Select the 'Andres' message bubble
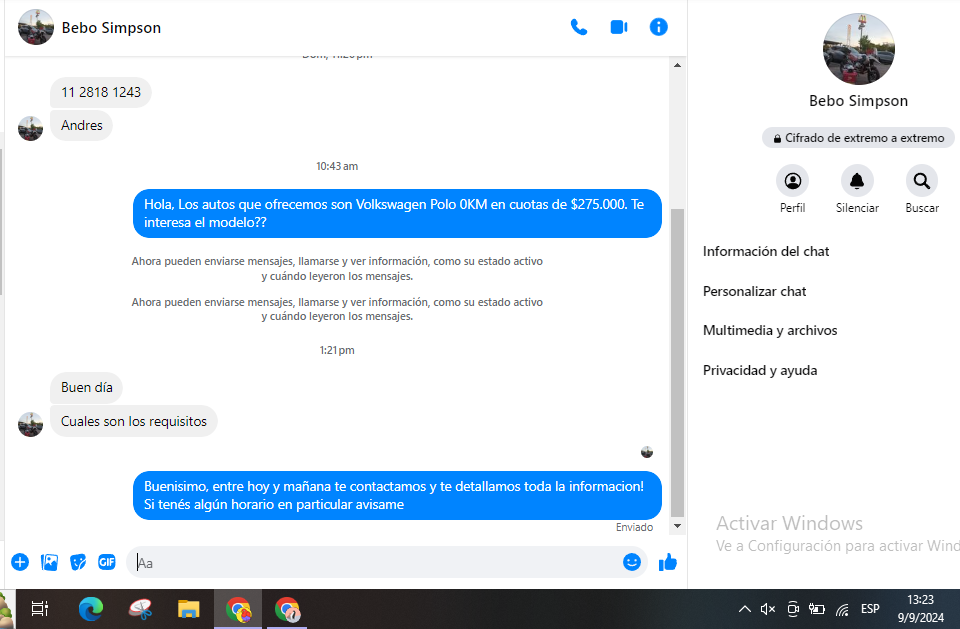960x629 pixels. [81, 126]
